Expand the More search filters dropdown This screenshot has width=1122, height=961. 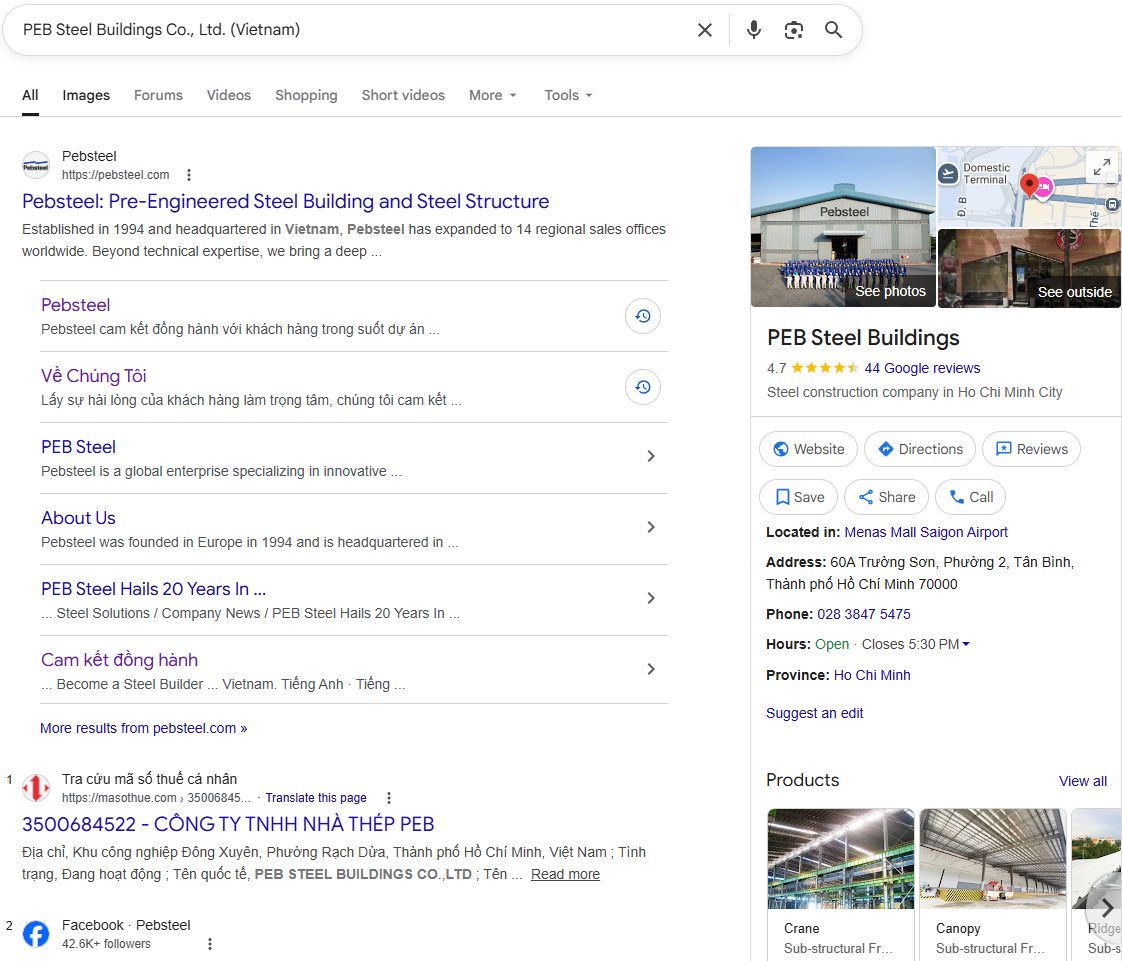point(493,95)
